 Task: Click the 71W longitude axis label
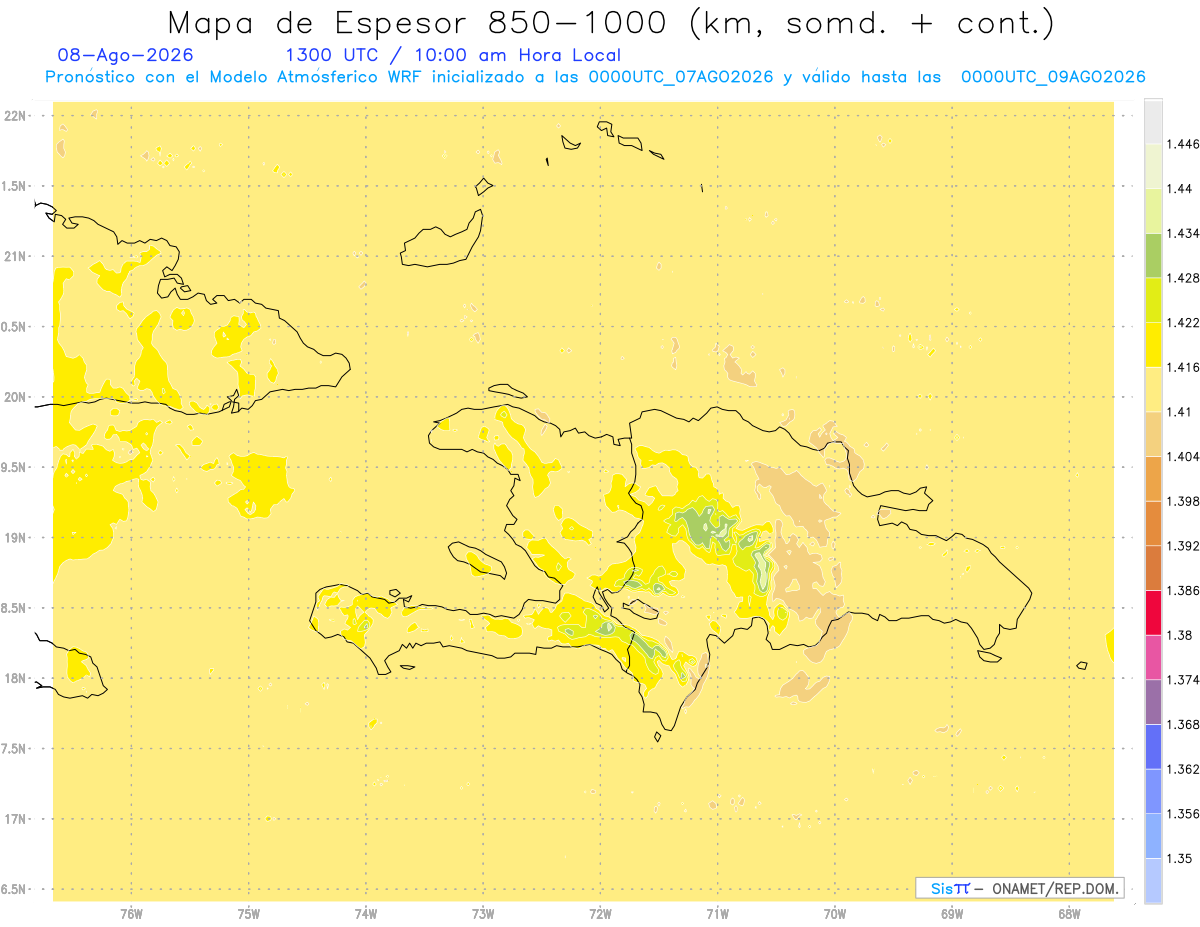[x=717, y=914]
